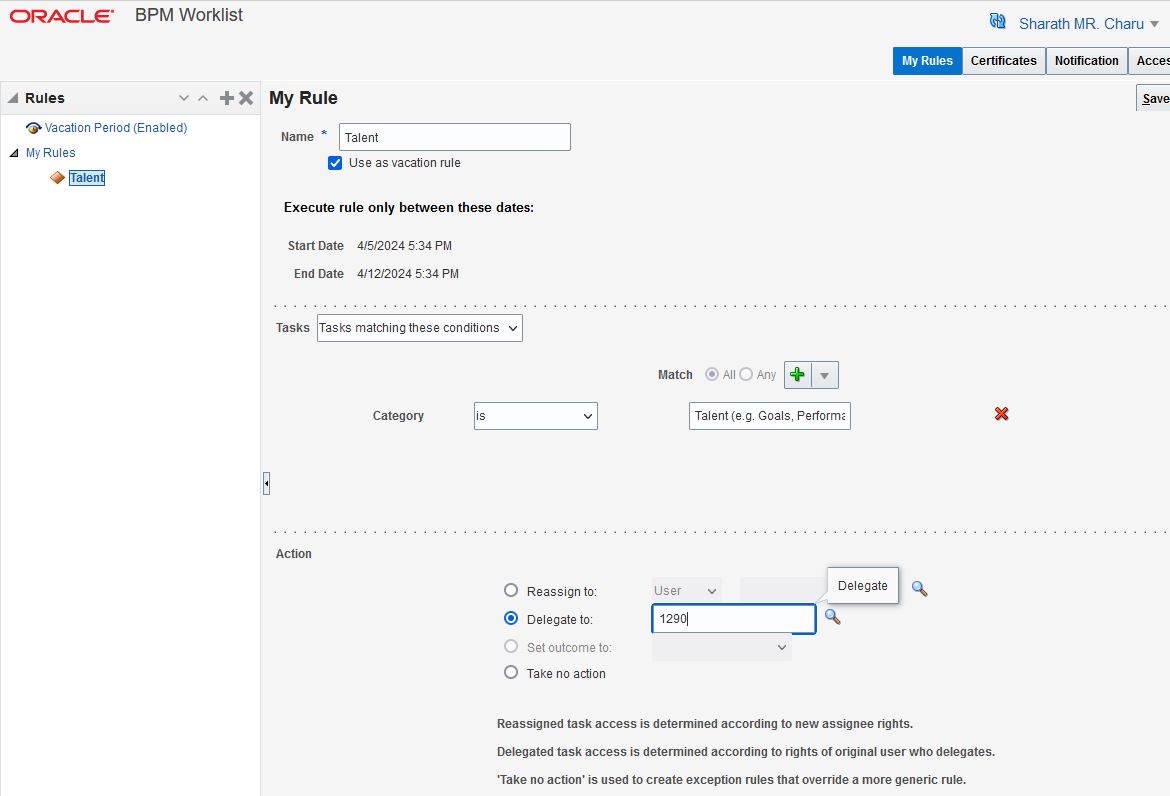Open dropdown arrow next to green plus

point(825,375)
